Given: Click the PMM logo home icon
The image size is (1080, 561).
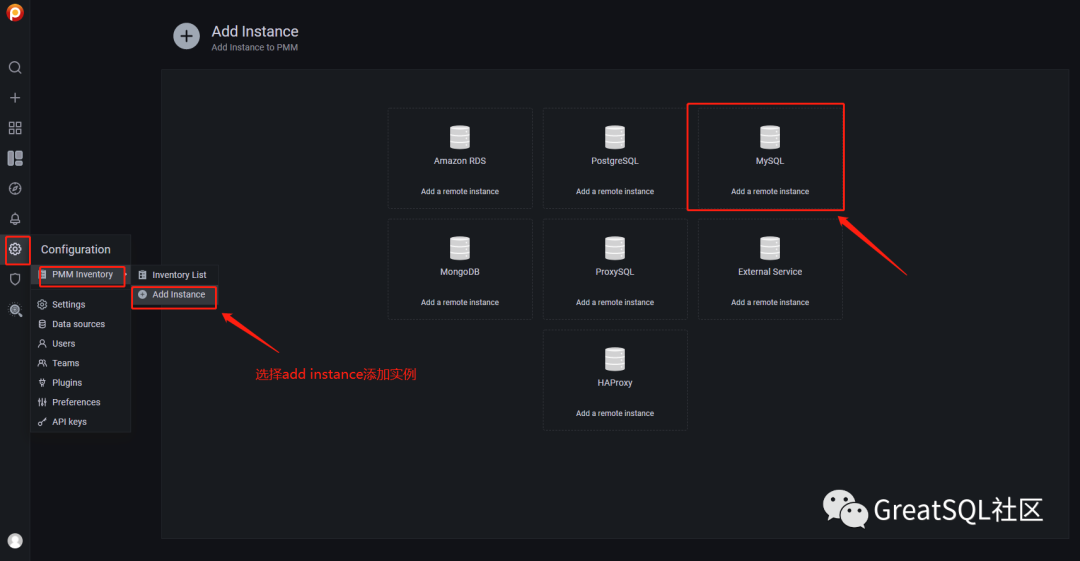Looking at the screenshot, I should tap(14, 12).
